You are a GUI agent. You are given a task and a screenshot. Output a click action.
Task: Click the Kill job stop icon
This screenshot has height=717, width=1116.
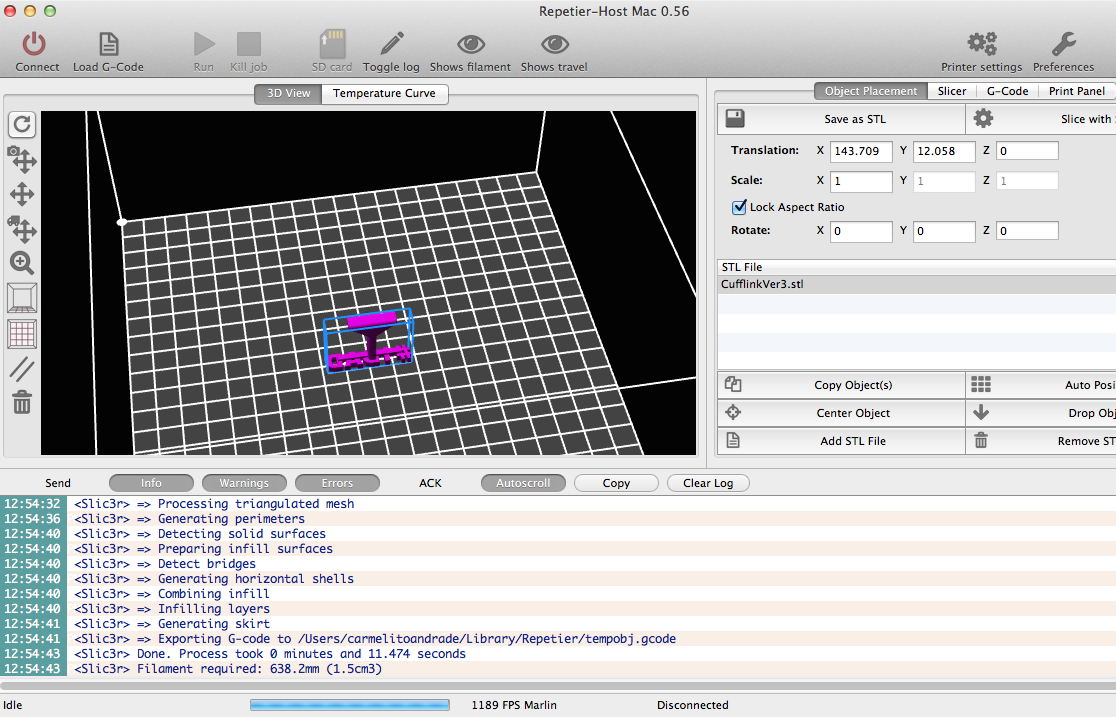pos(248,44)
